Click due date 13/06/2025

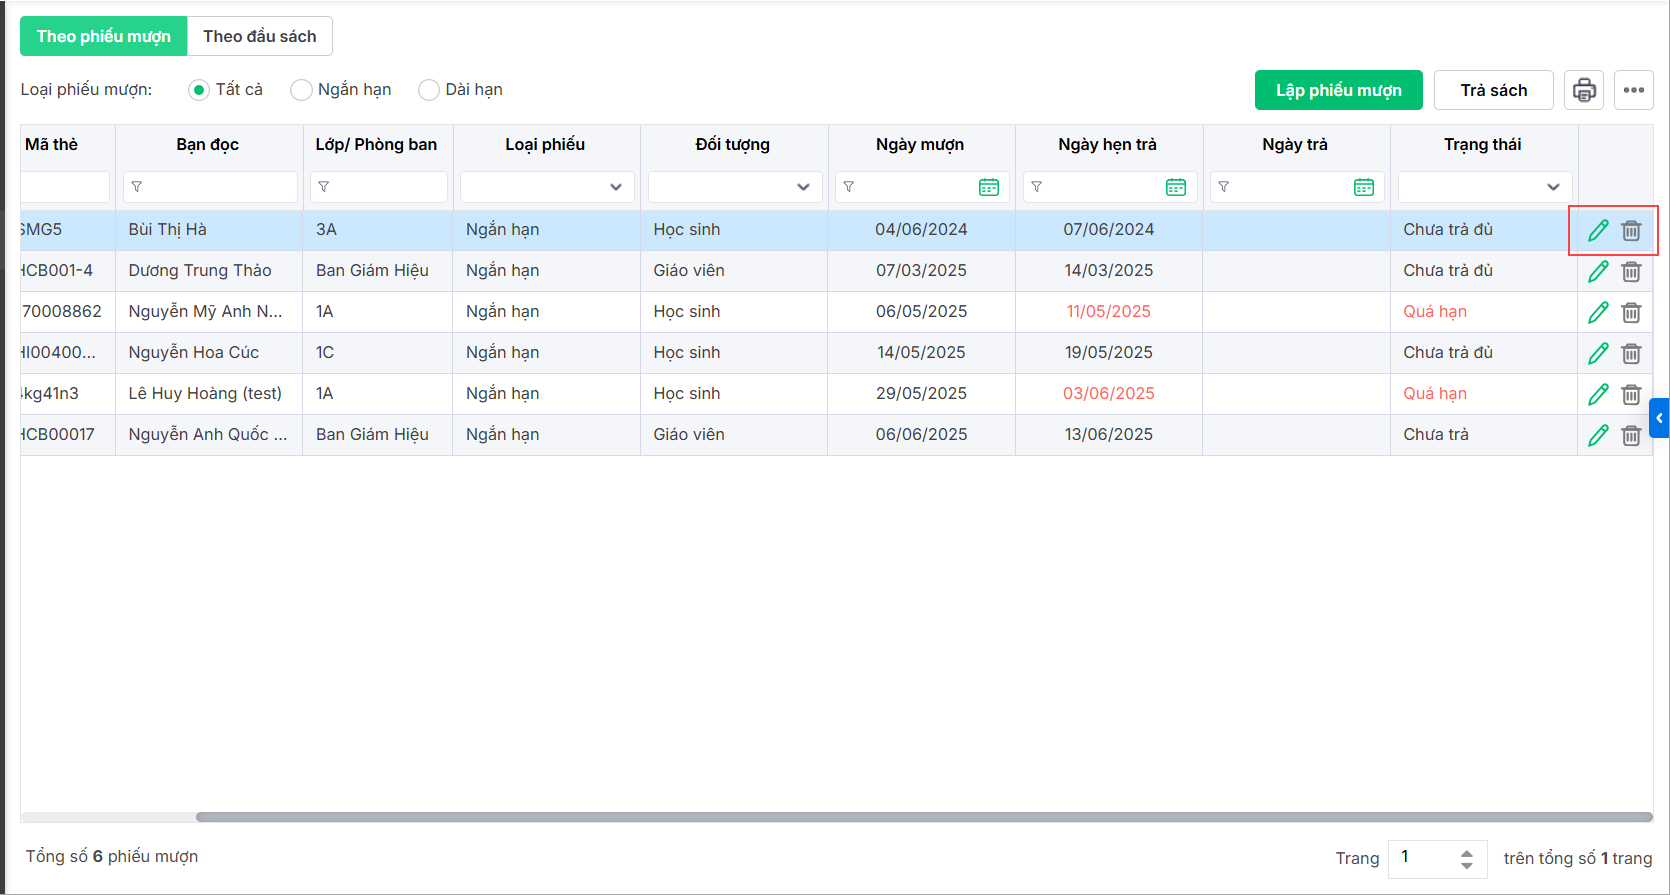[1109, 434]
